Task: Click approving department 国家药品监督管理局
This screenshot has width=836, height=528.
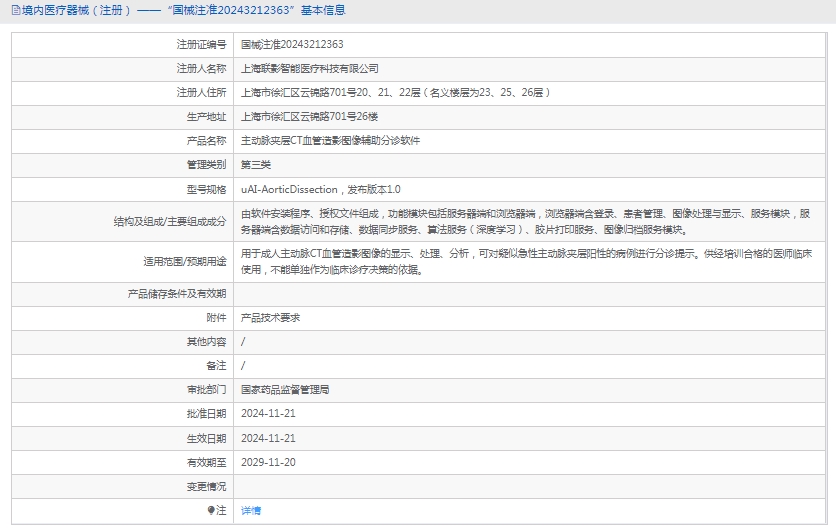Action: (x=285, y=389)
